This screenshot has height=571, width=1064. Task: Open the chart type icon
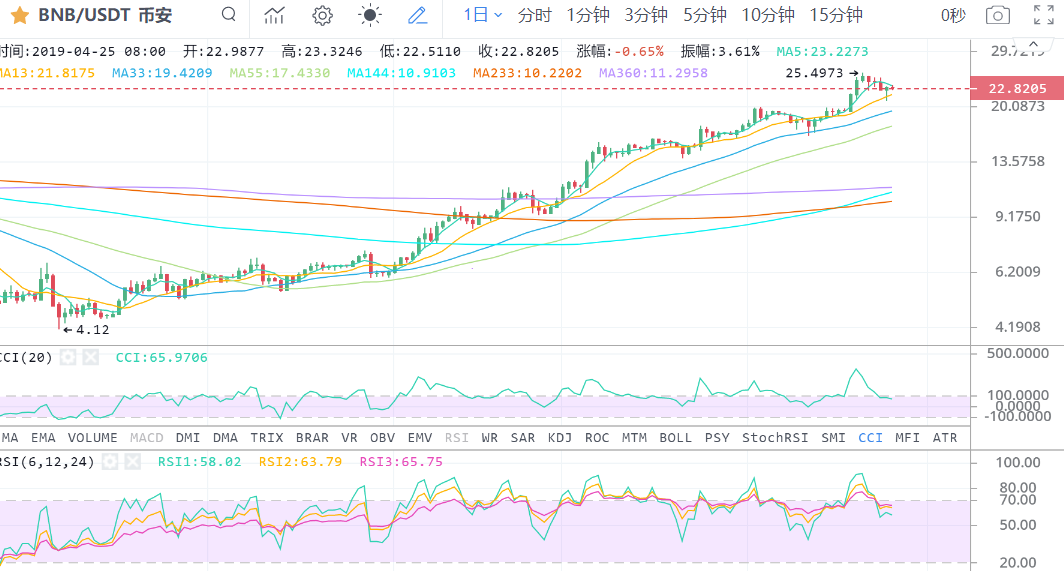click(x=274, y=15)
